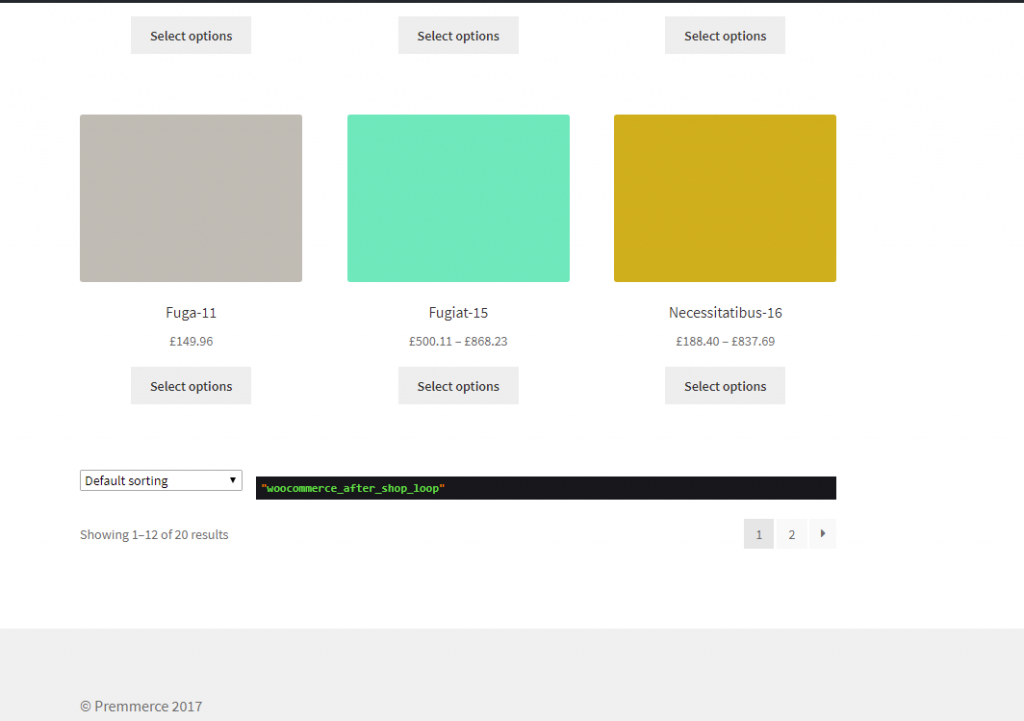This screenshot has height=721, width=1024.
Task: Click the top-center Select options button
Action: pyautogui.click(x=458, y=35)
